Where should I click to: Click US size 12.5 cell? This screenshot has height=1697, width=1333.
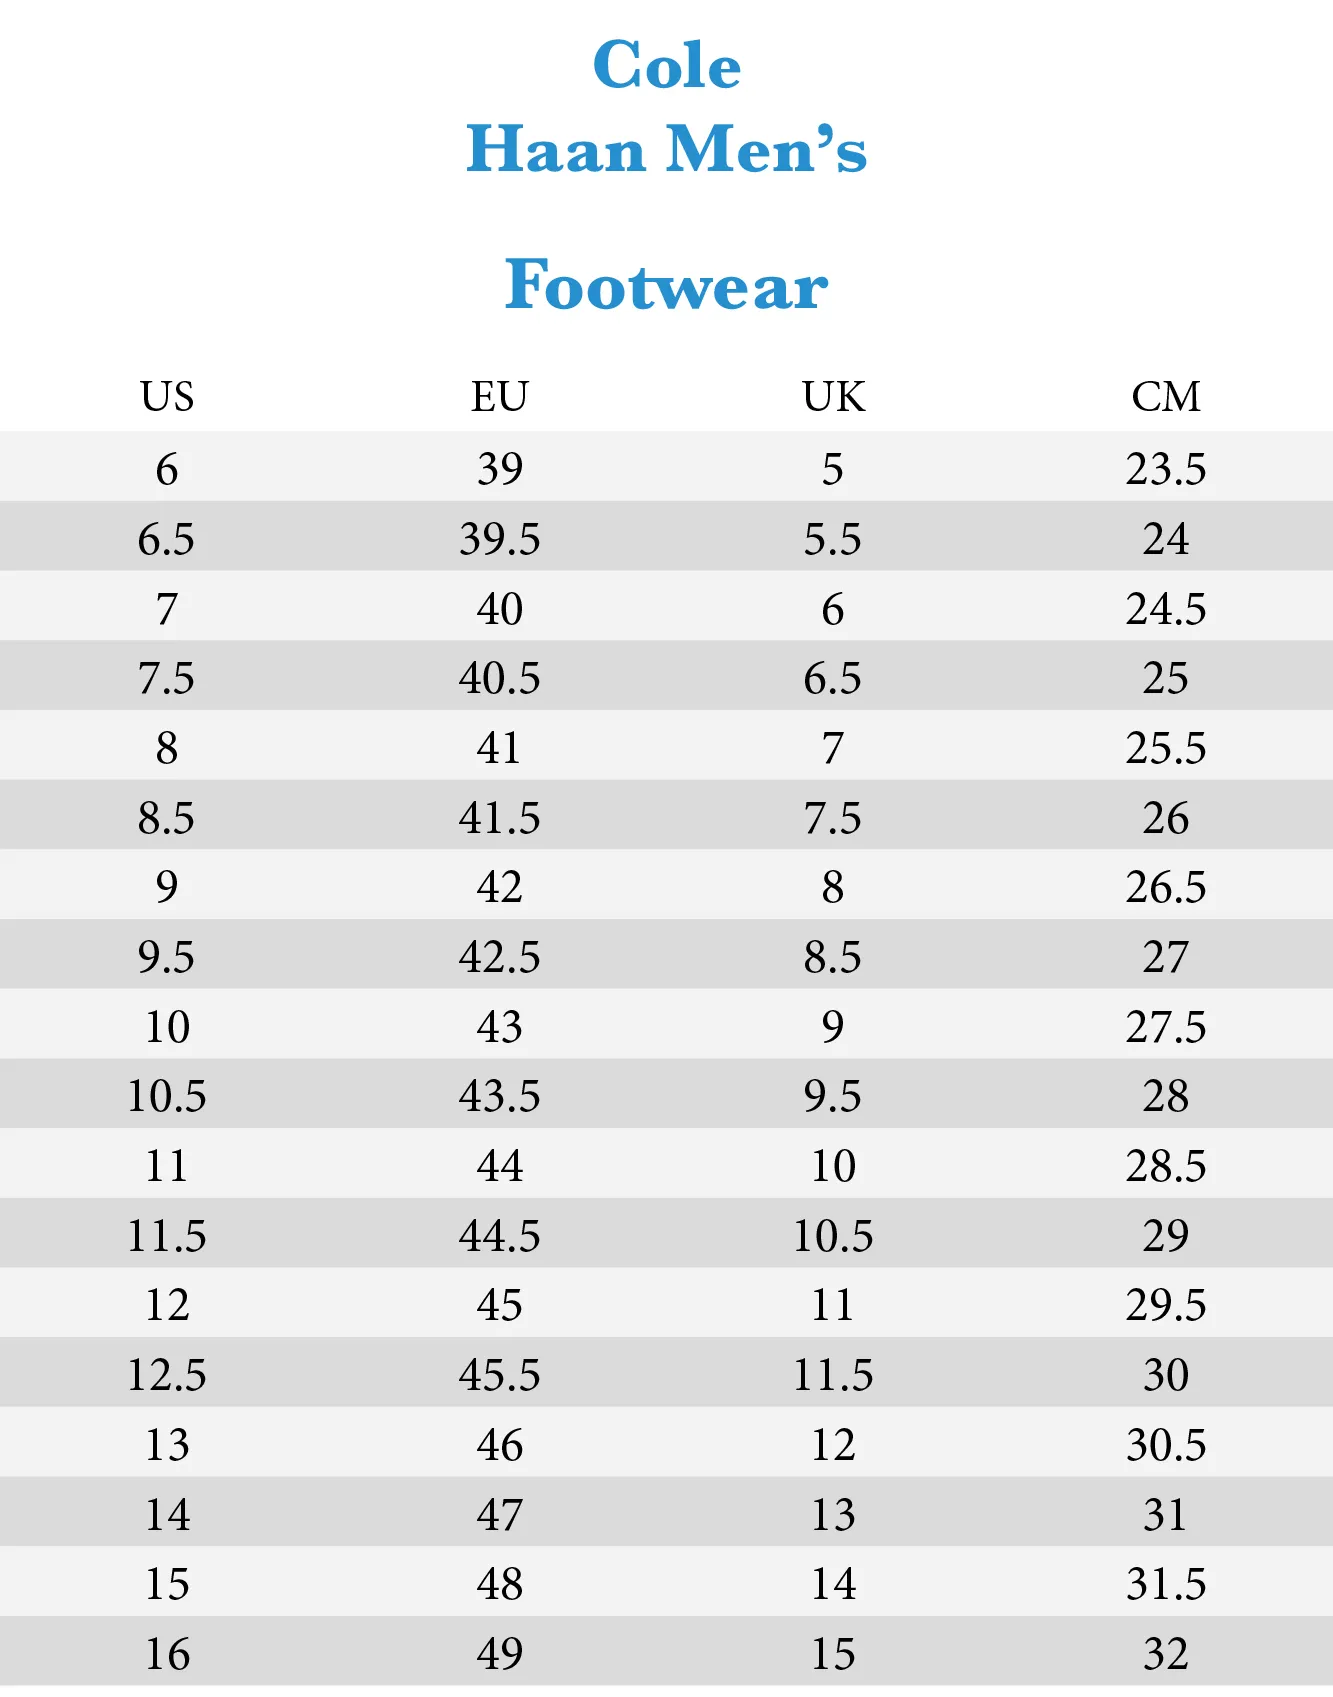coord(167,1375)
